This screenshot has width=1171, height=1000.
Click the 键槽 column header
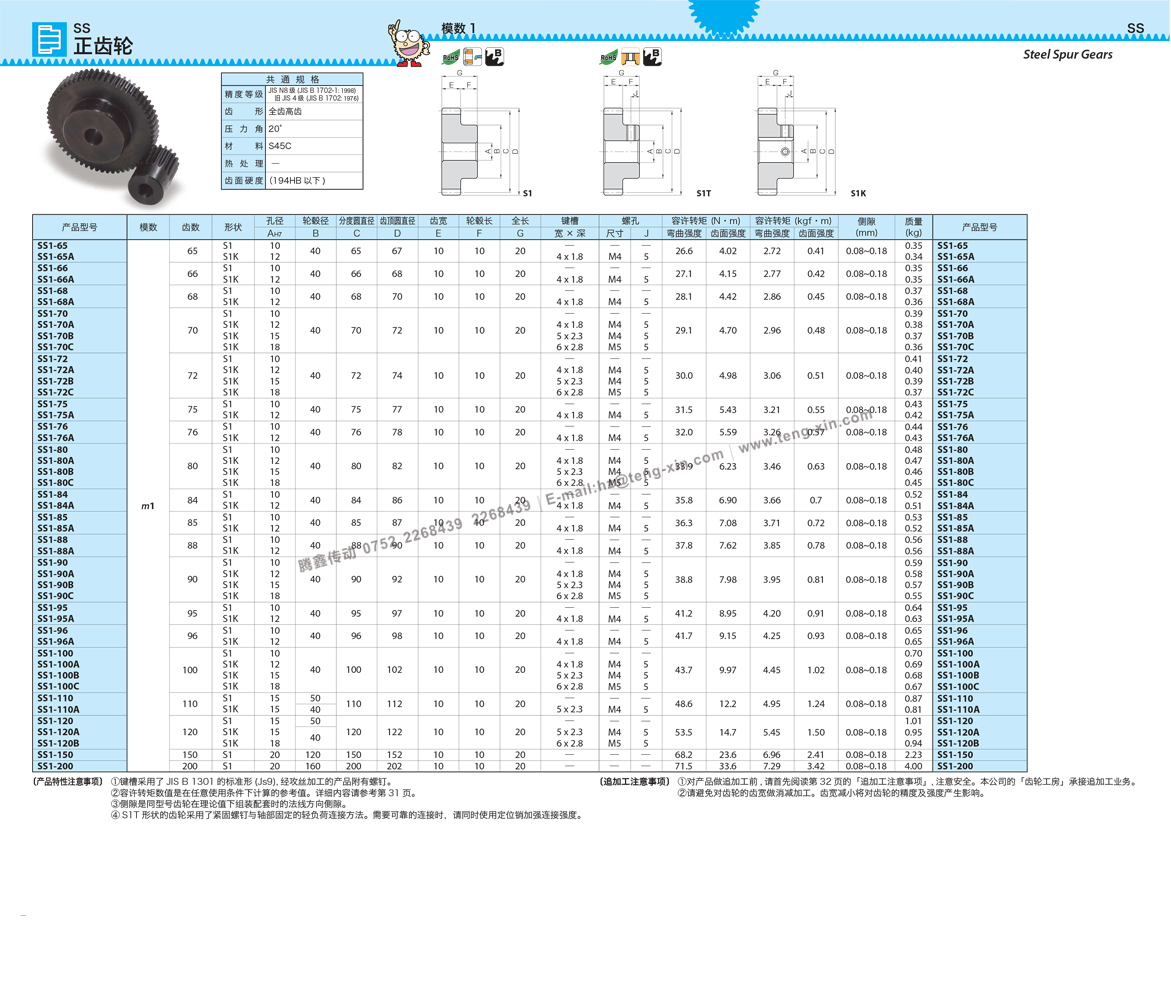click(569, 221)
